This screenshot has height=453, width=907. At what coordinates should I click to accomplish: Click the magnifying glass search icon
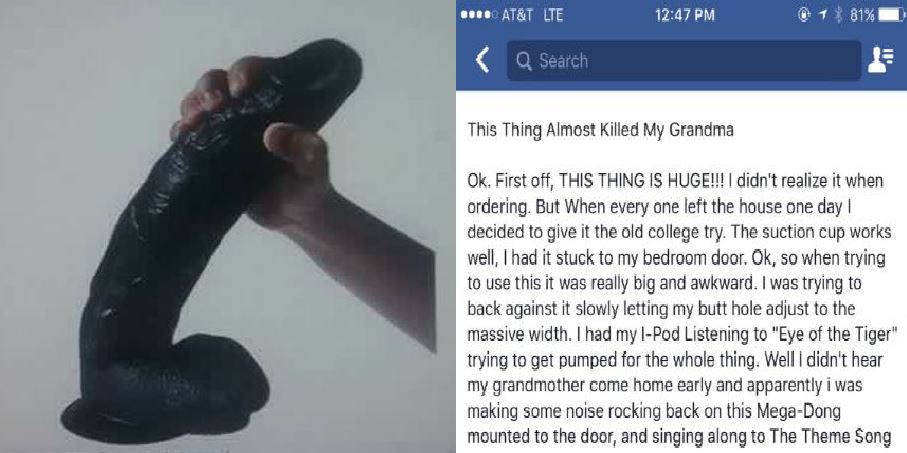click(524, 61)
